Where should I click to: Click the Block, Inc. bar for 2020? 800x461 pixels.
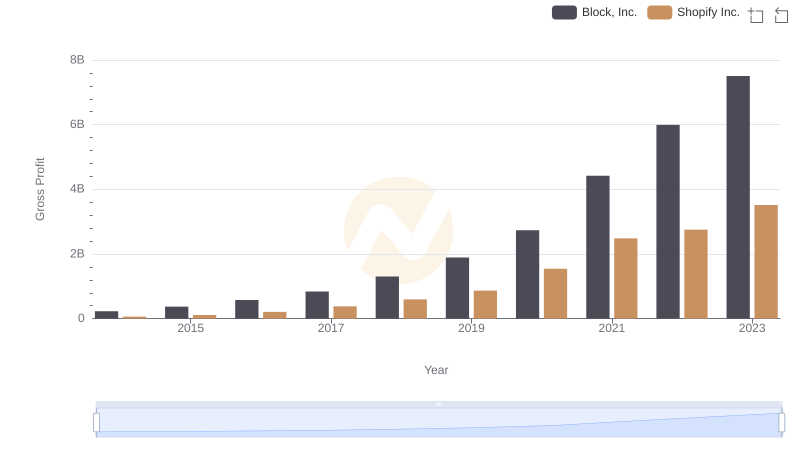pyautogui.click(x=528, y=274)
